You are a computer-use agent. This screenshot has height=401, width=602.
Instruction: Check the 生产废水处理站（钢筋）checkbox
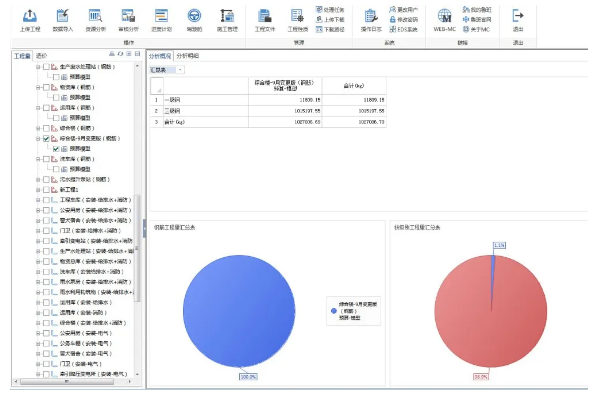[46, 67]
